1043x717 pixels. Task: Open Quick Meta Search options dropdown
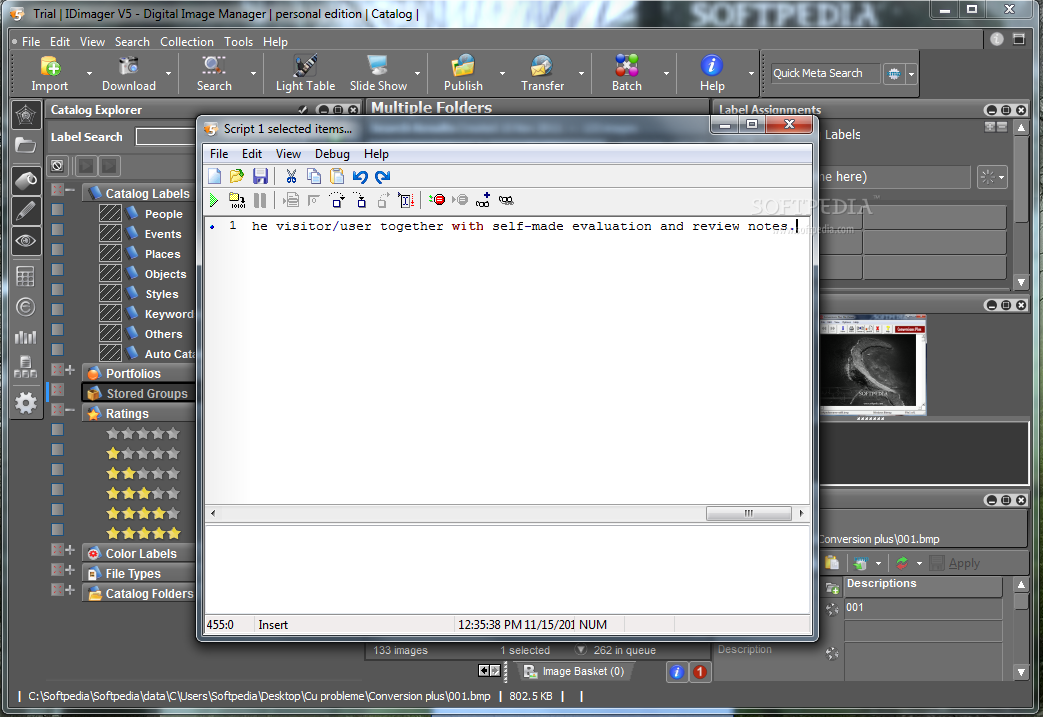click(x=911, y=74)
